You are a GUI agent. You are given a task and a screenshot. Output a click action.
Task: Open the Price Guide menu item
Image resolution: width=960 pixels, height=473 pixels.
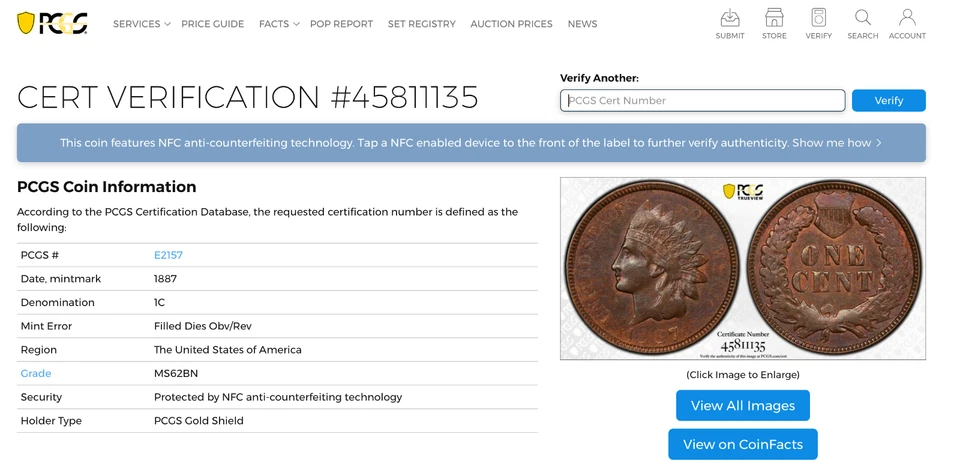212,24
